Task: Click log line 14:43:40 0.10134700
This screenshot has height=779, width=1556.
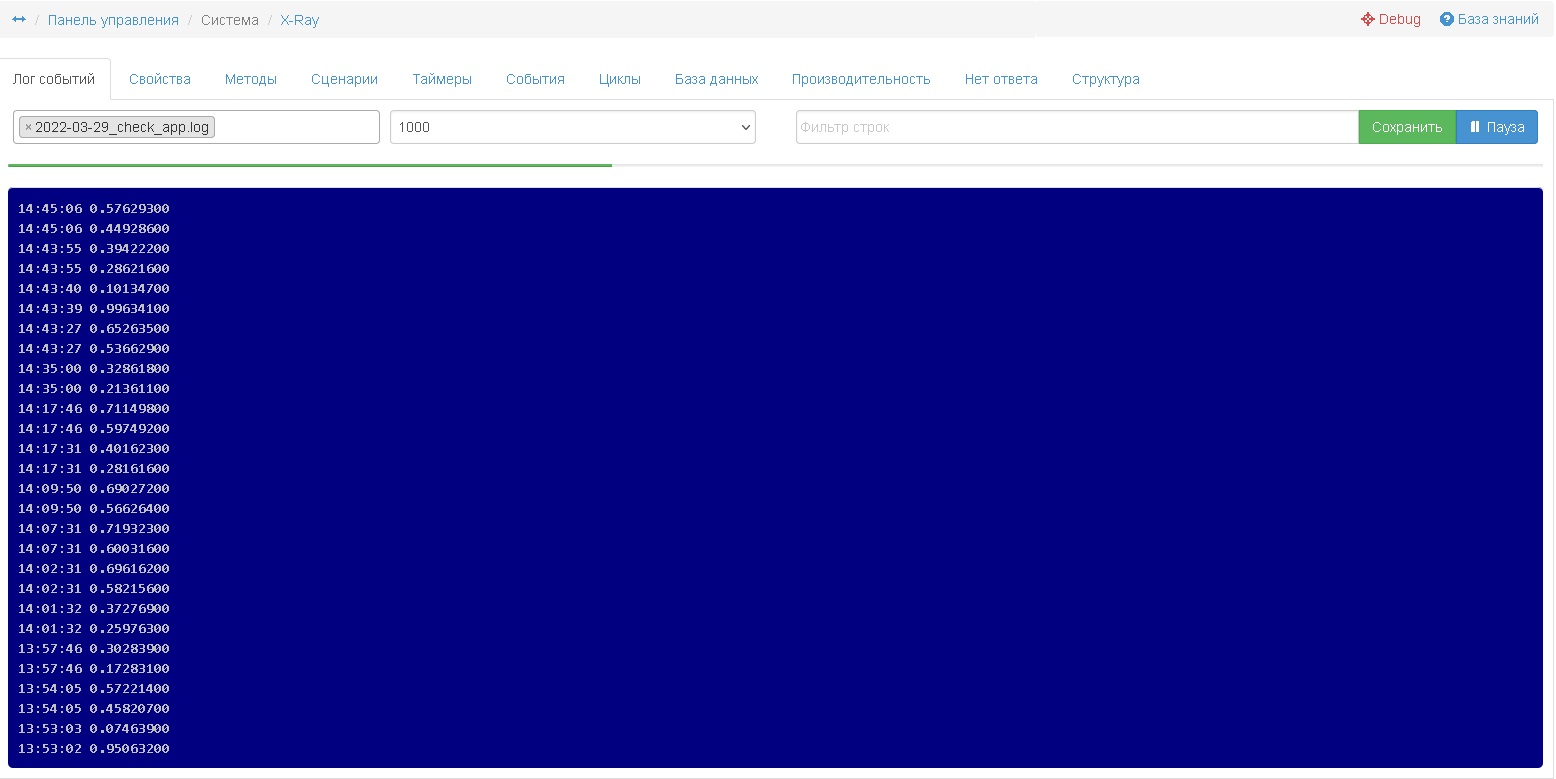Action: [x=94, y=289]
